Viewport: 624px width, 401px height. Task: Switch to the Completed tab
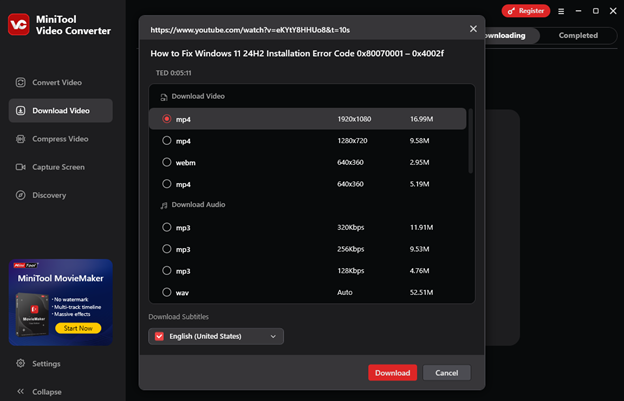[578, 35]
